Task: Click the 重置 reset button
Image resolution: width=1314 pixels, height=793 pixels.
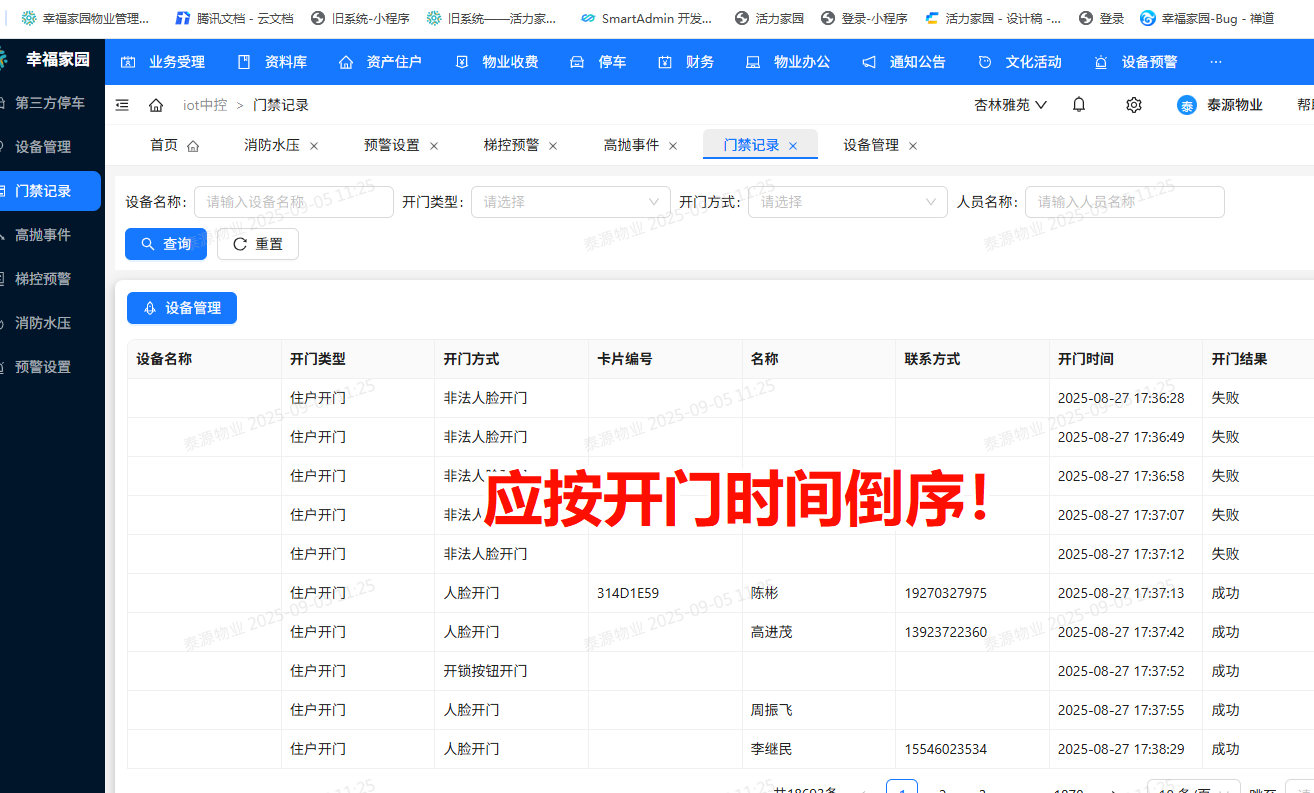Action: point(258,244)
